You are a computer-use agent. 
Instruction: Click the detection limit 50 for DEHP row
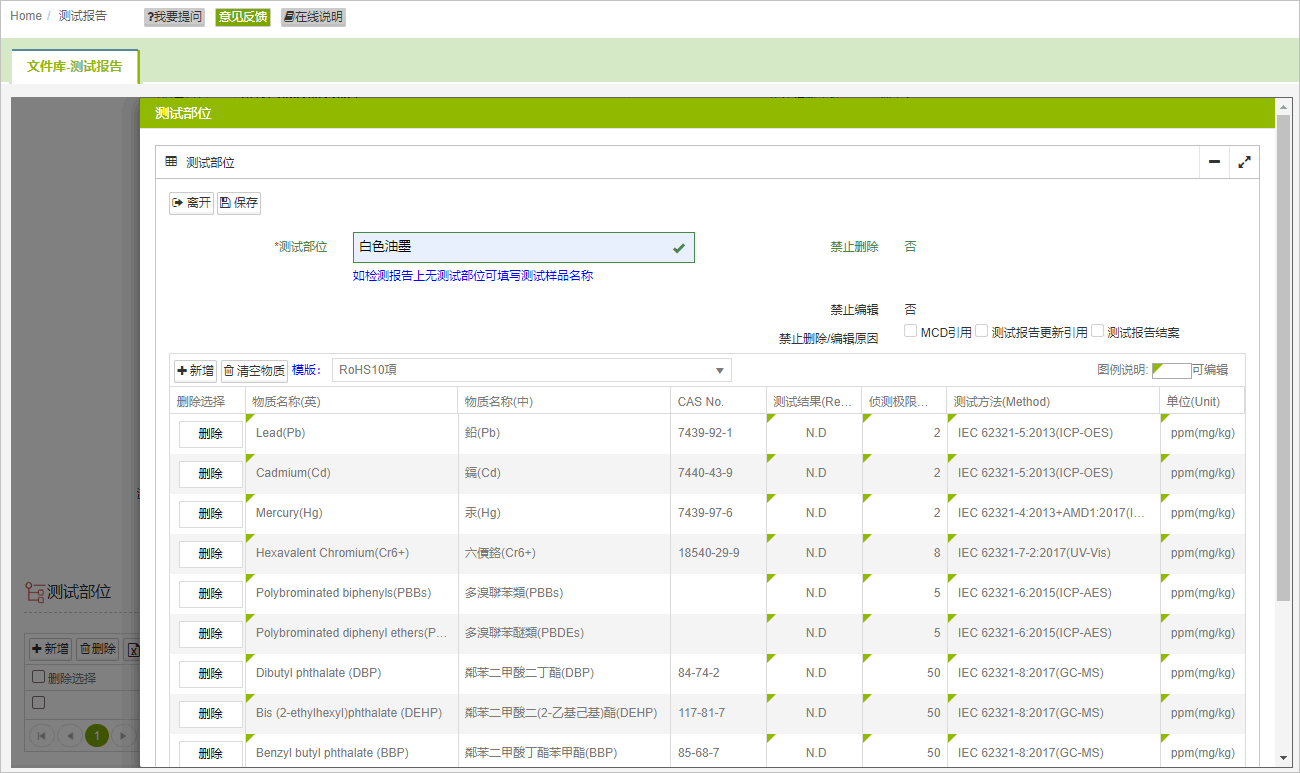905,714
